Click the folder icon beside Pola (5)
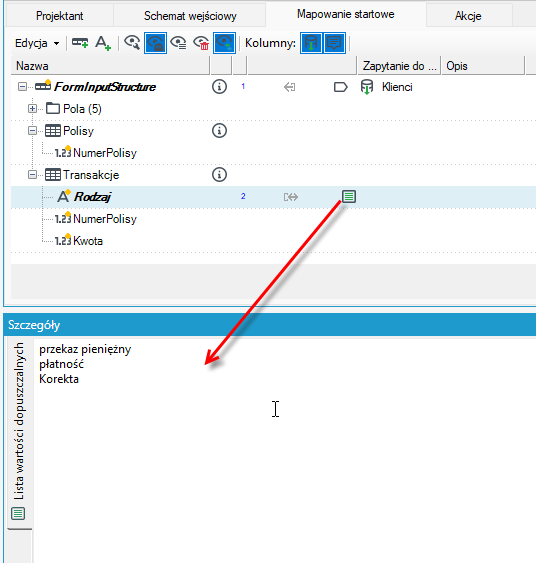Viewport: 536px width, 563px height. pos(53,108)
